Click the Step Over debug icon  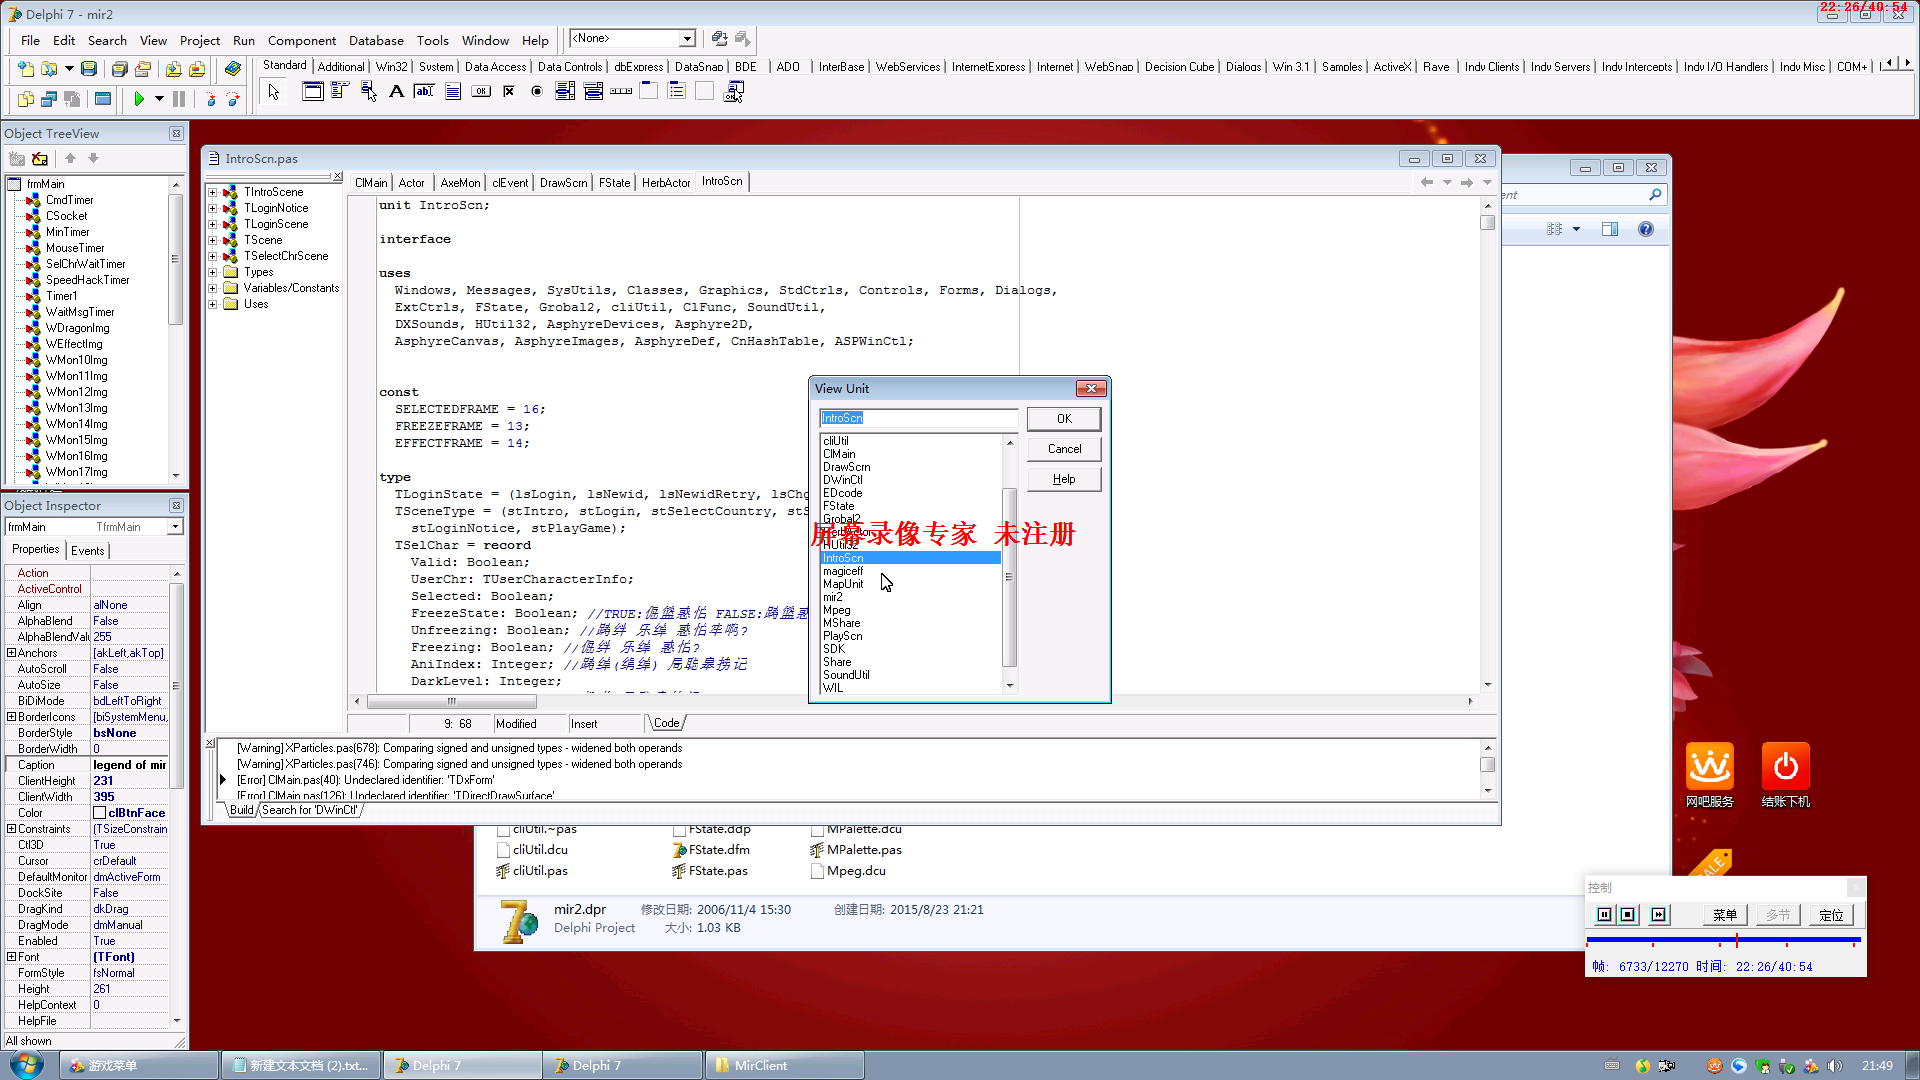click(x=233, y=99)
